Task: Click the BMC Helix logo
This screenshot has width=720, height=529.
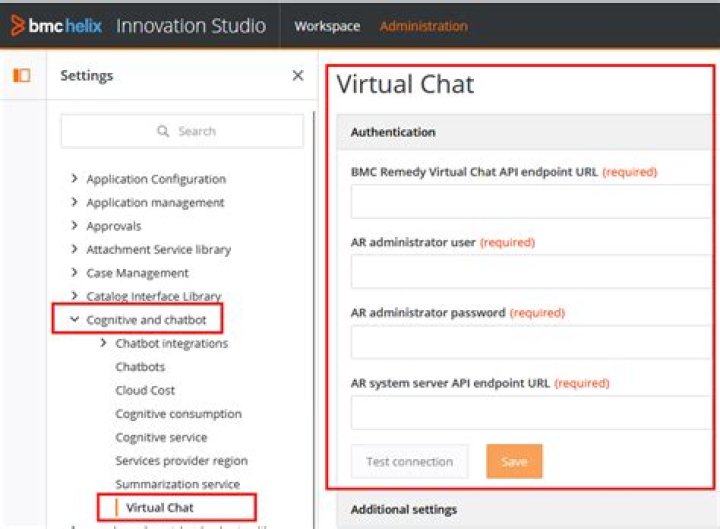Action: pos(56,26)
